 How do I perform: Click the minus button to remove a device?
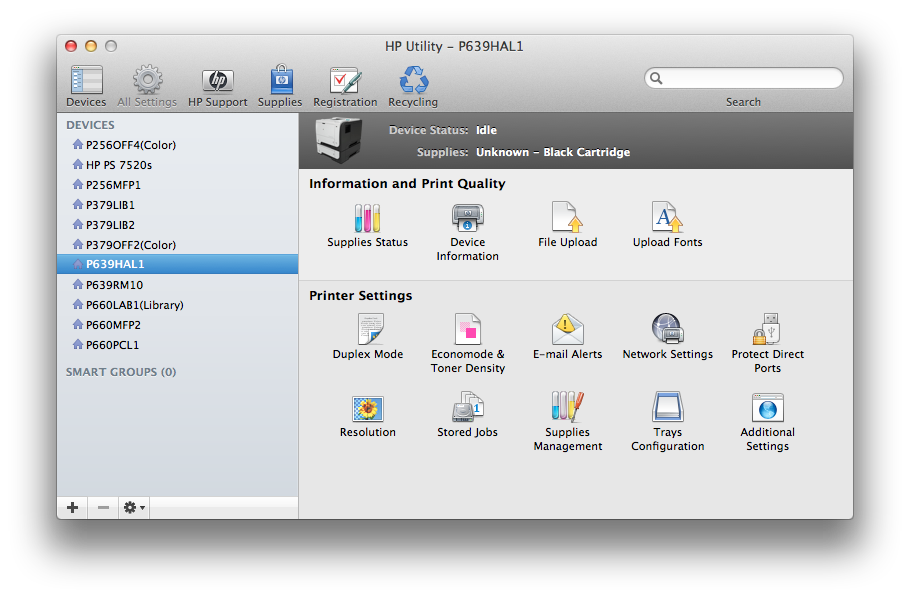[103, 508]
